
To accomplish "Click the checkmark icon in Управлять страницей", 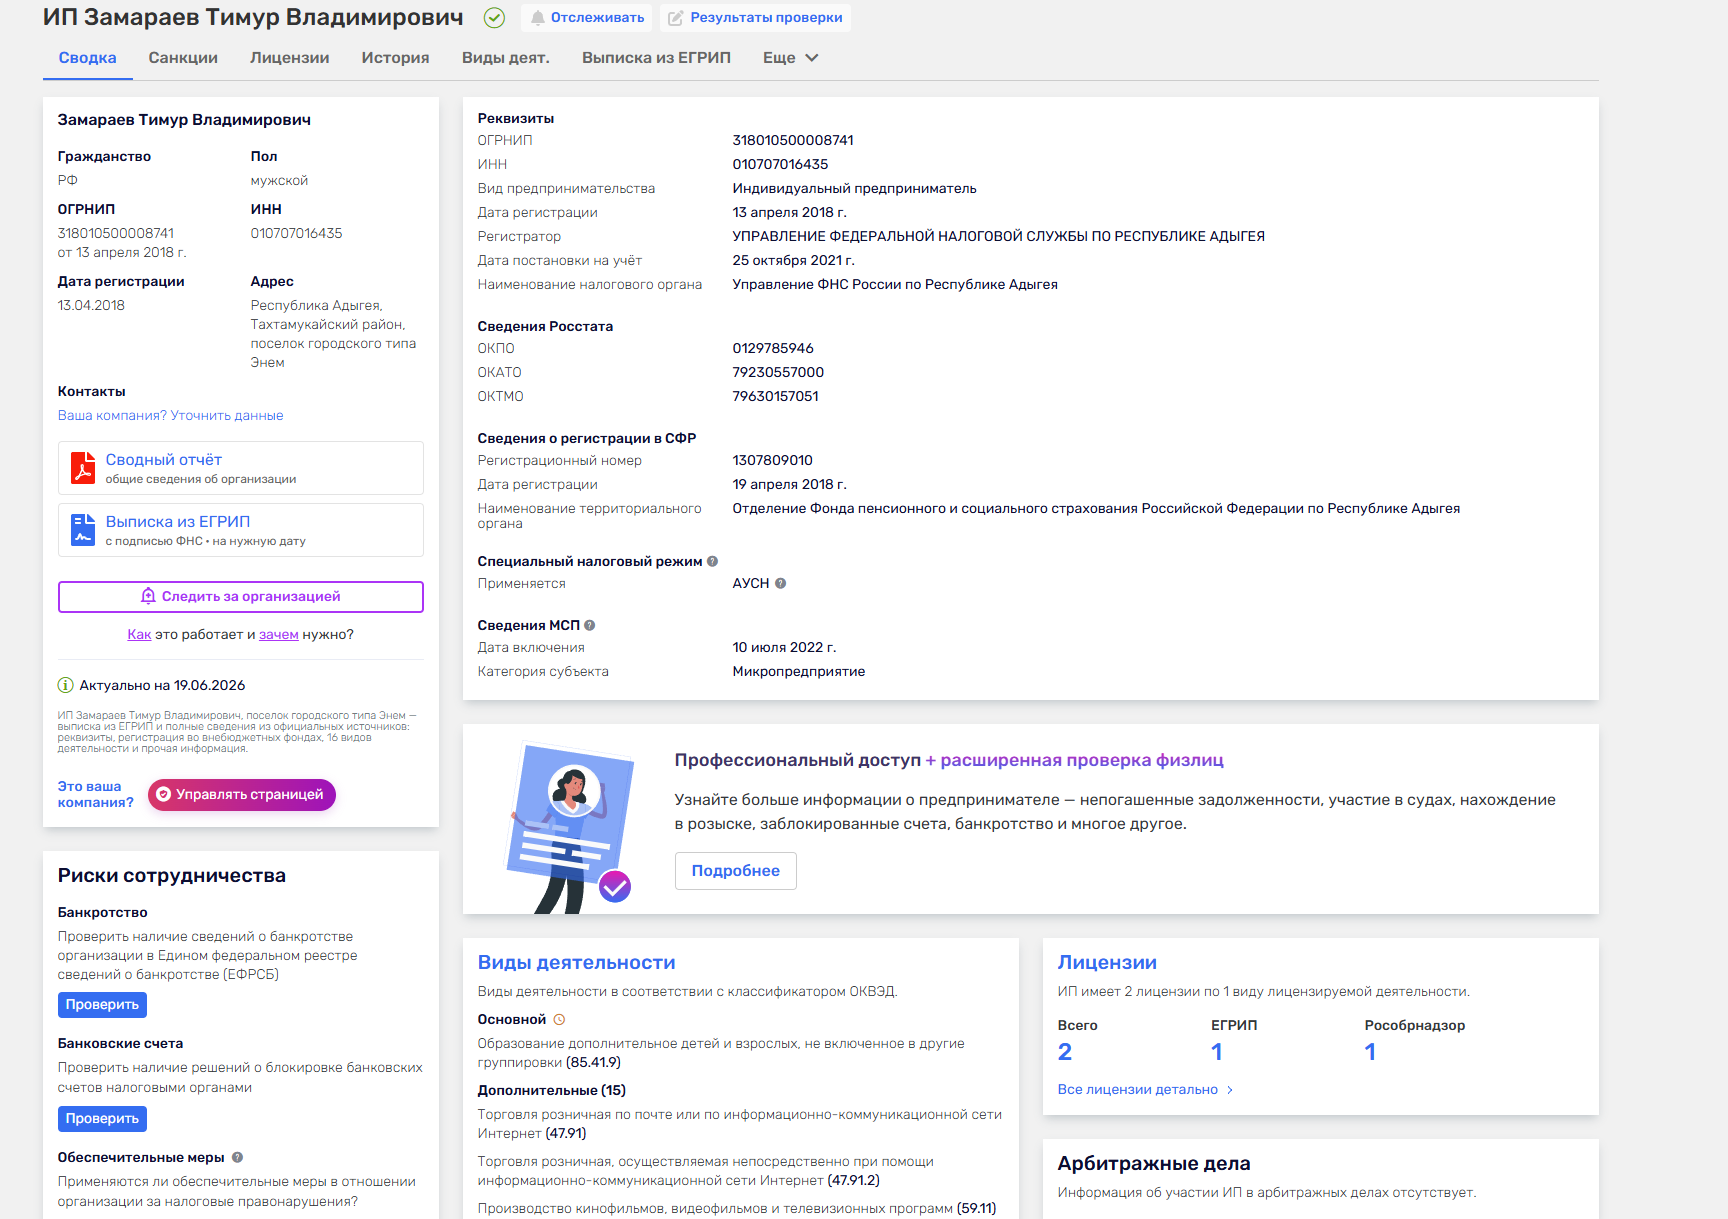I will (x=163, y=795).
